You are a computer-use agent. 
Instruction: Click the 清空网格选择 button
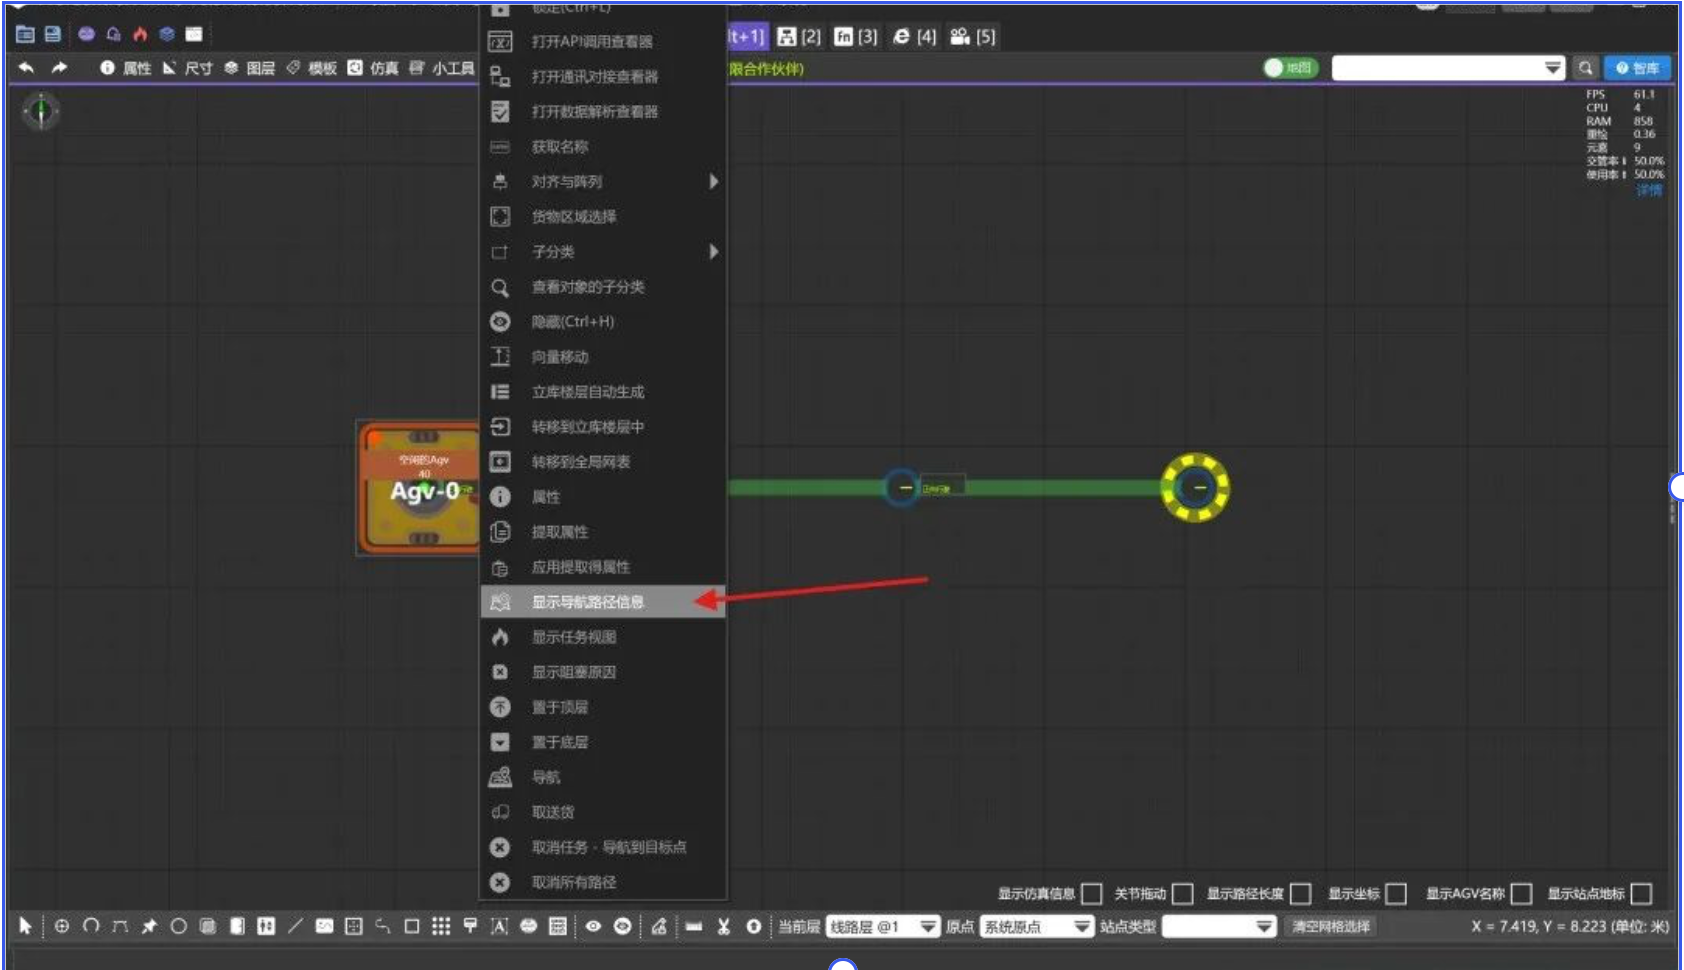[x=1331, y=927]
